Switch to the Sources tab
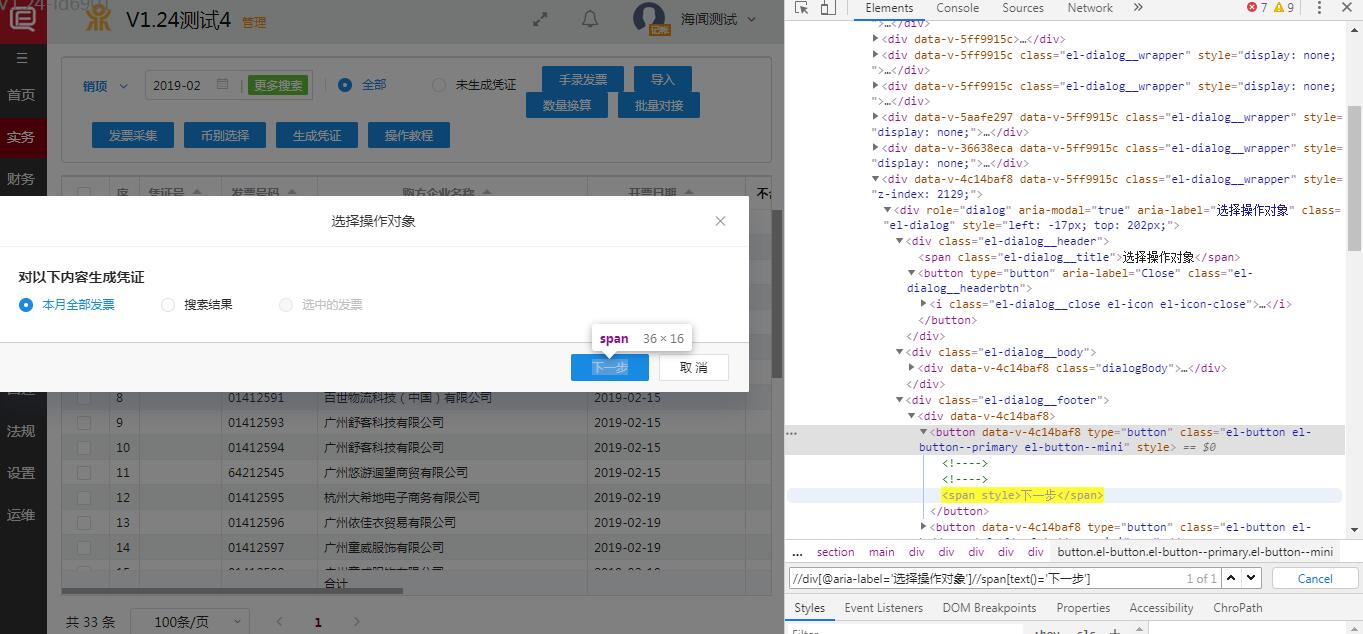Viewport: 1363px width, 634px height. coord(1023,7)
